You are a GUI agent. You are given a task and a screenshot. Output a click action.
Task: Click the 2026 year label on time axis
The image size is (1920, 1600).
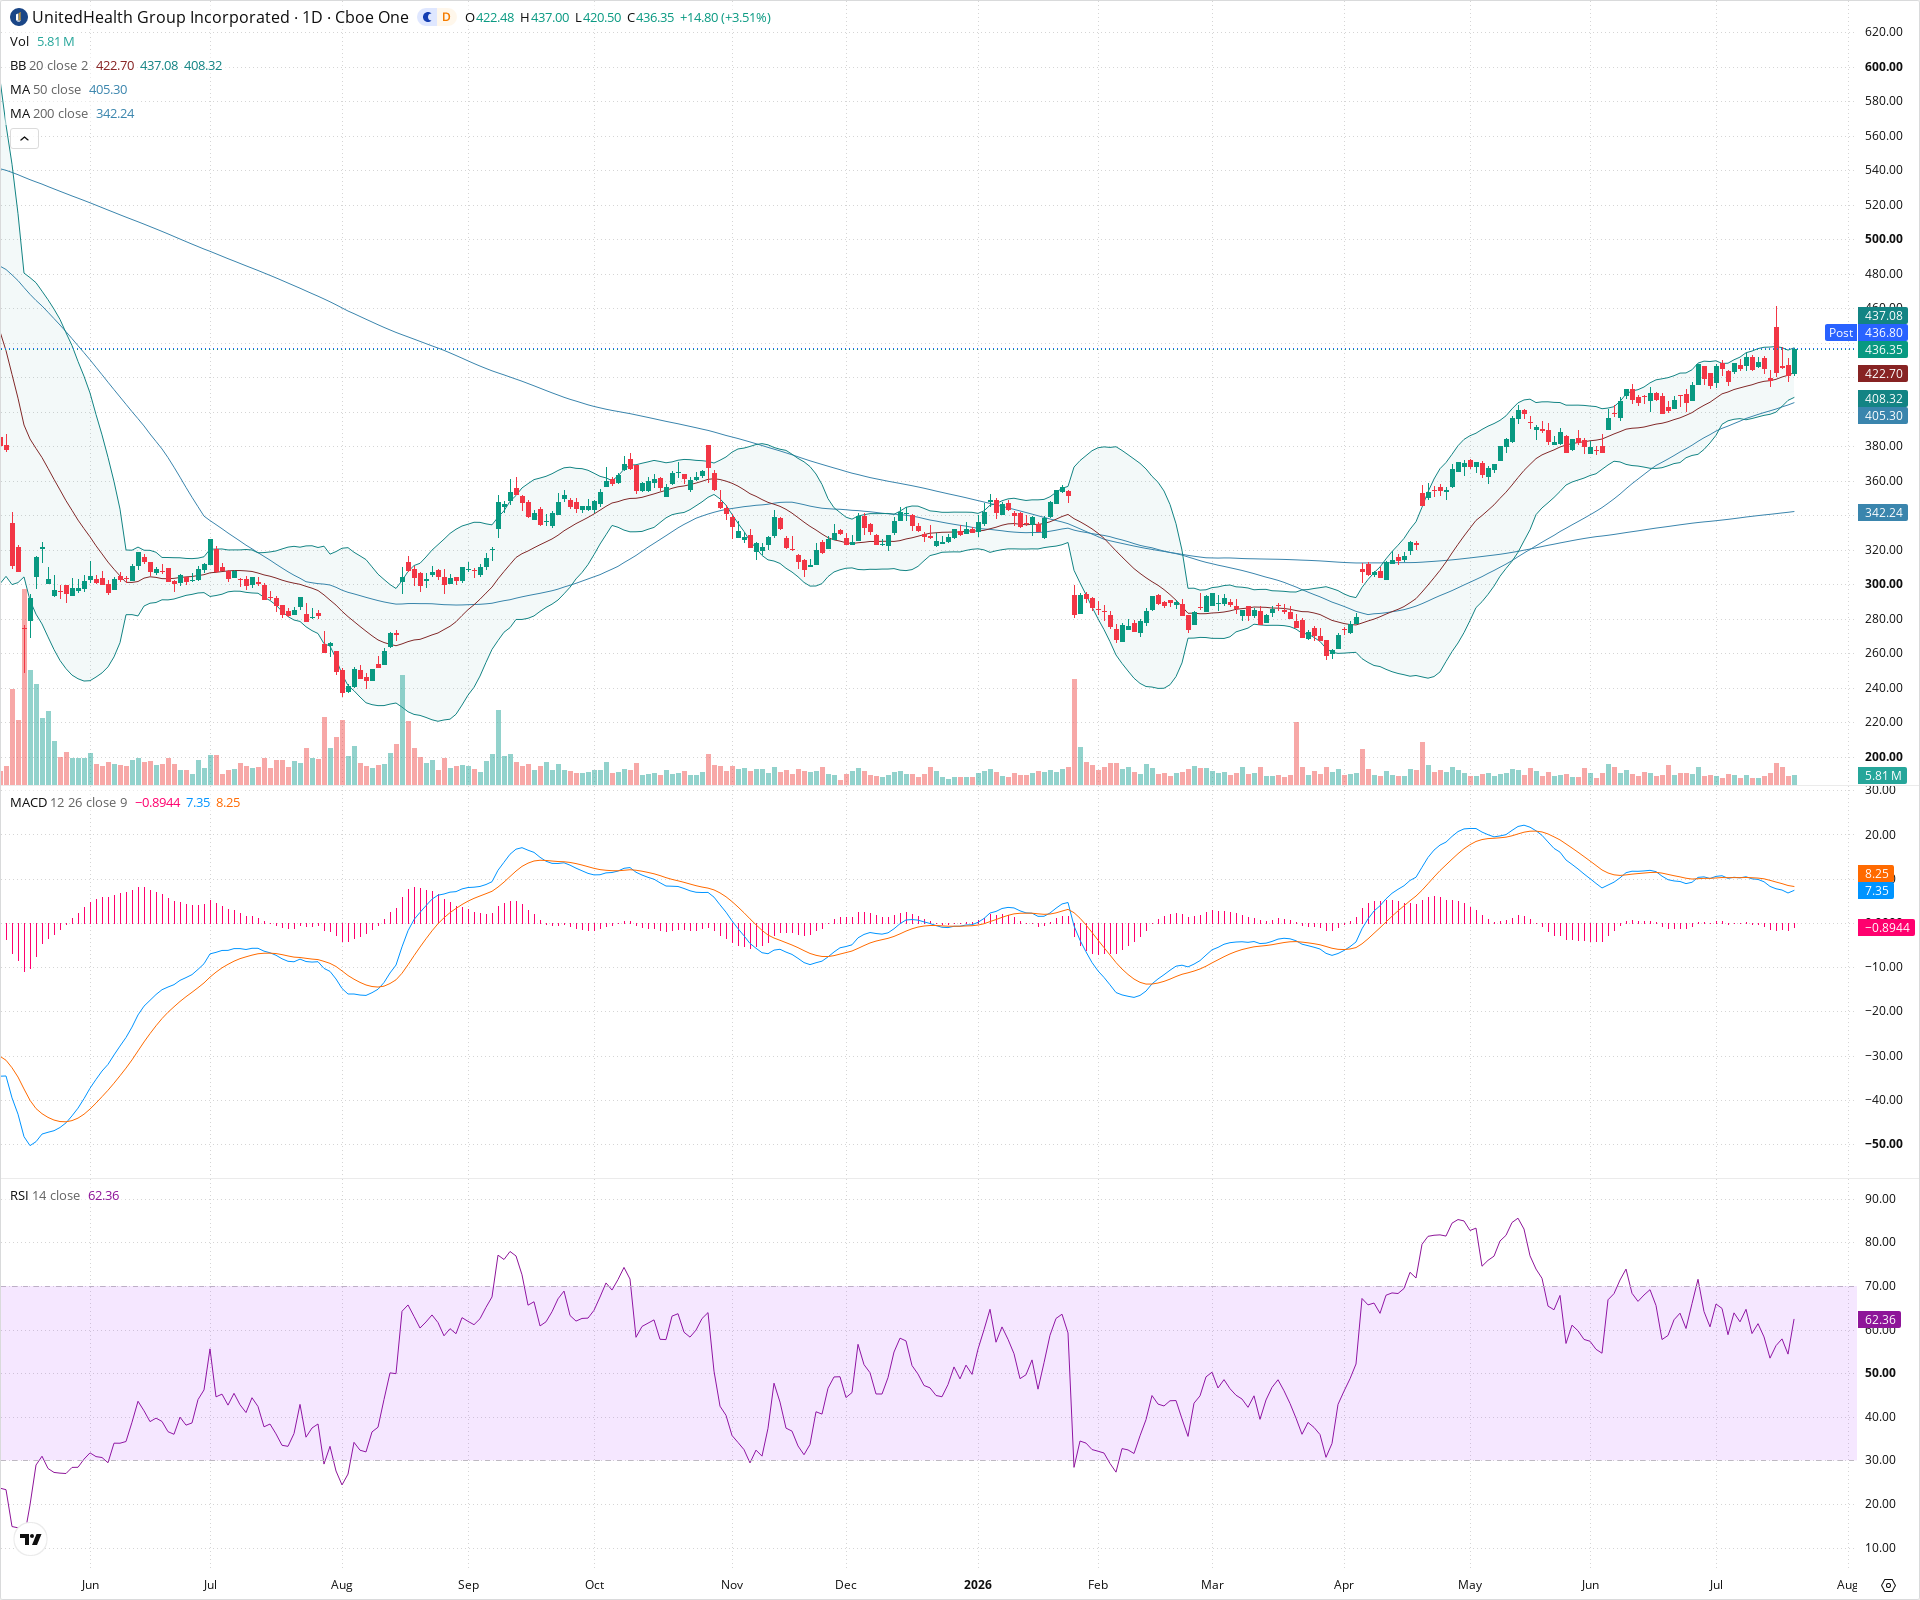(978, 1585)
